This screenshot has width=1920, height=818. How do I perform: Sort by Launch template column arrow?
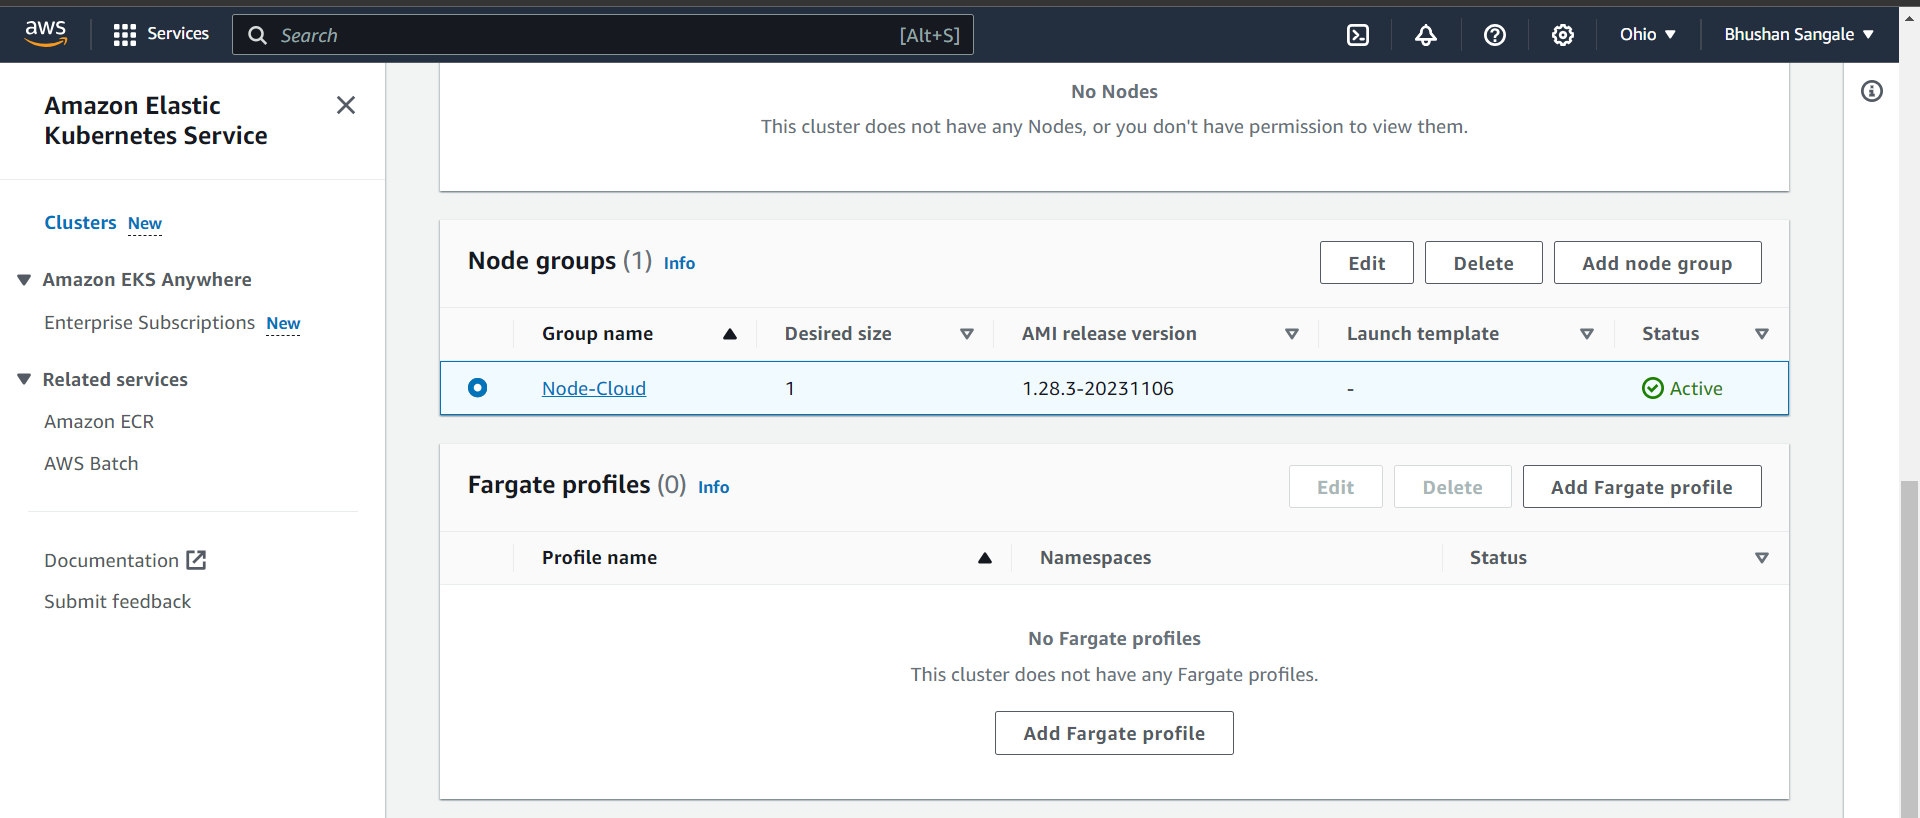(x=1587, y=334)
